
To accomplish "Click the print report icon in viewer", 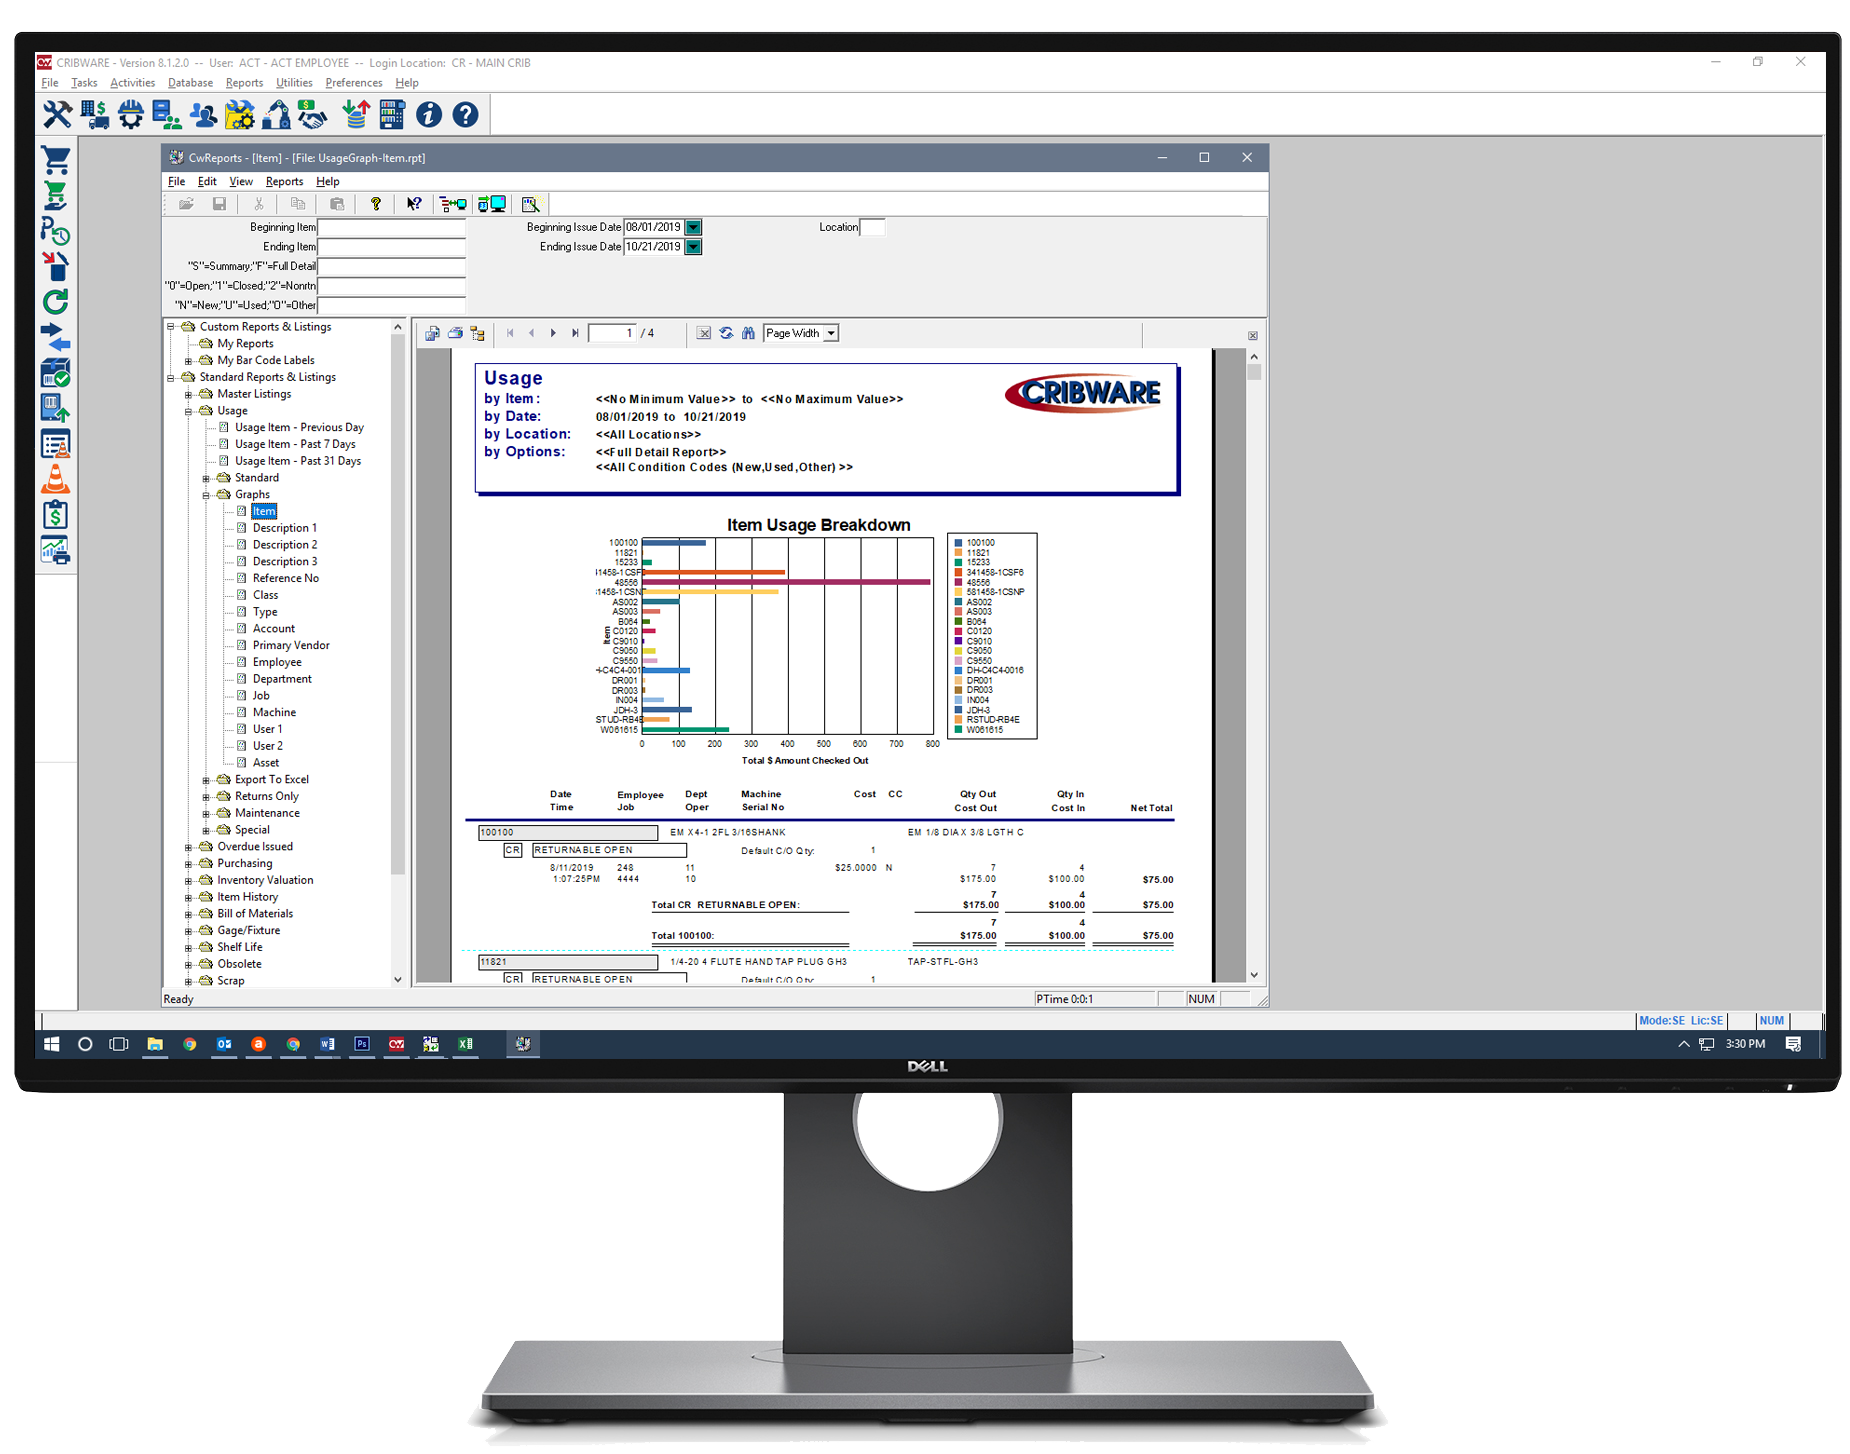I will [455, 333].
